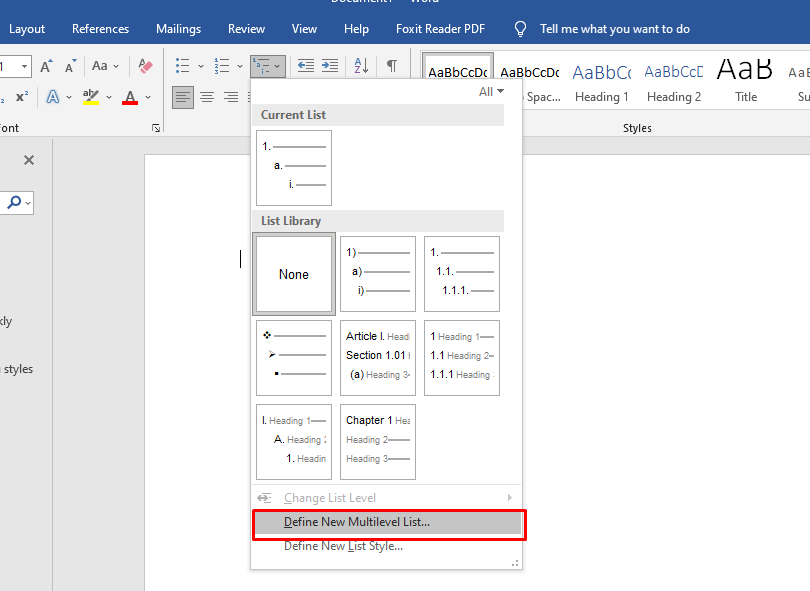810x591 pixels.
Task: Apply the Title style
Action: [x=745, y=82]
